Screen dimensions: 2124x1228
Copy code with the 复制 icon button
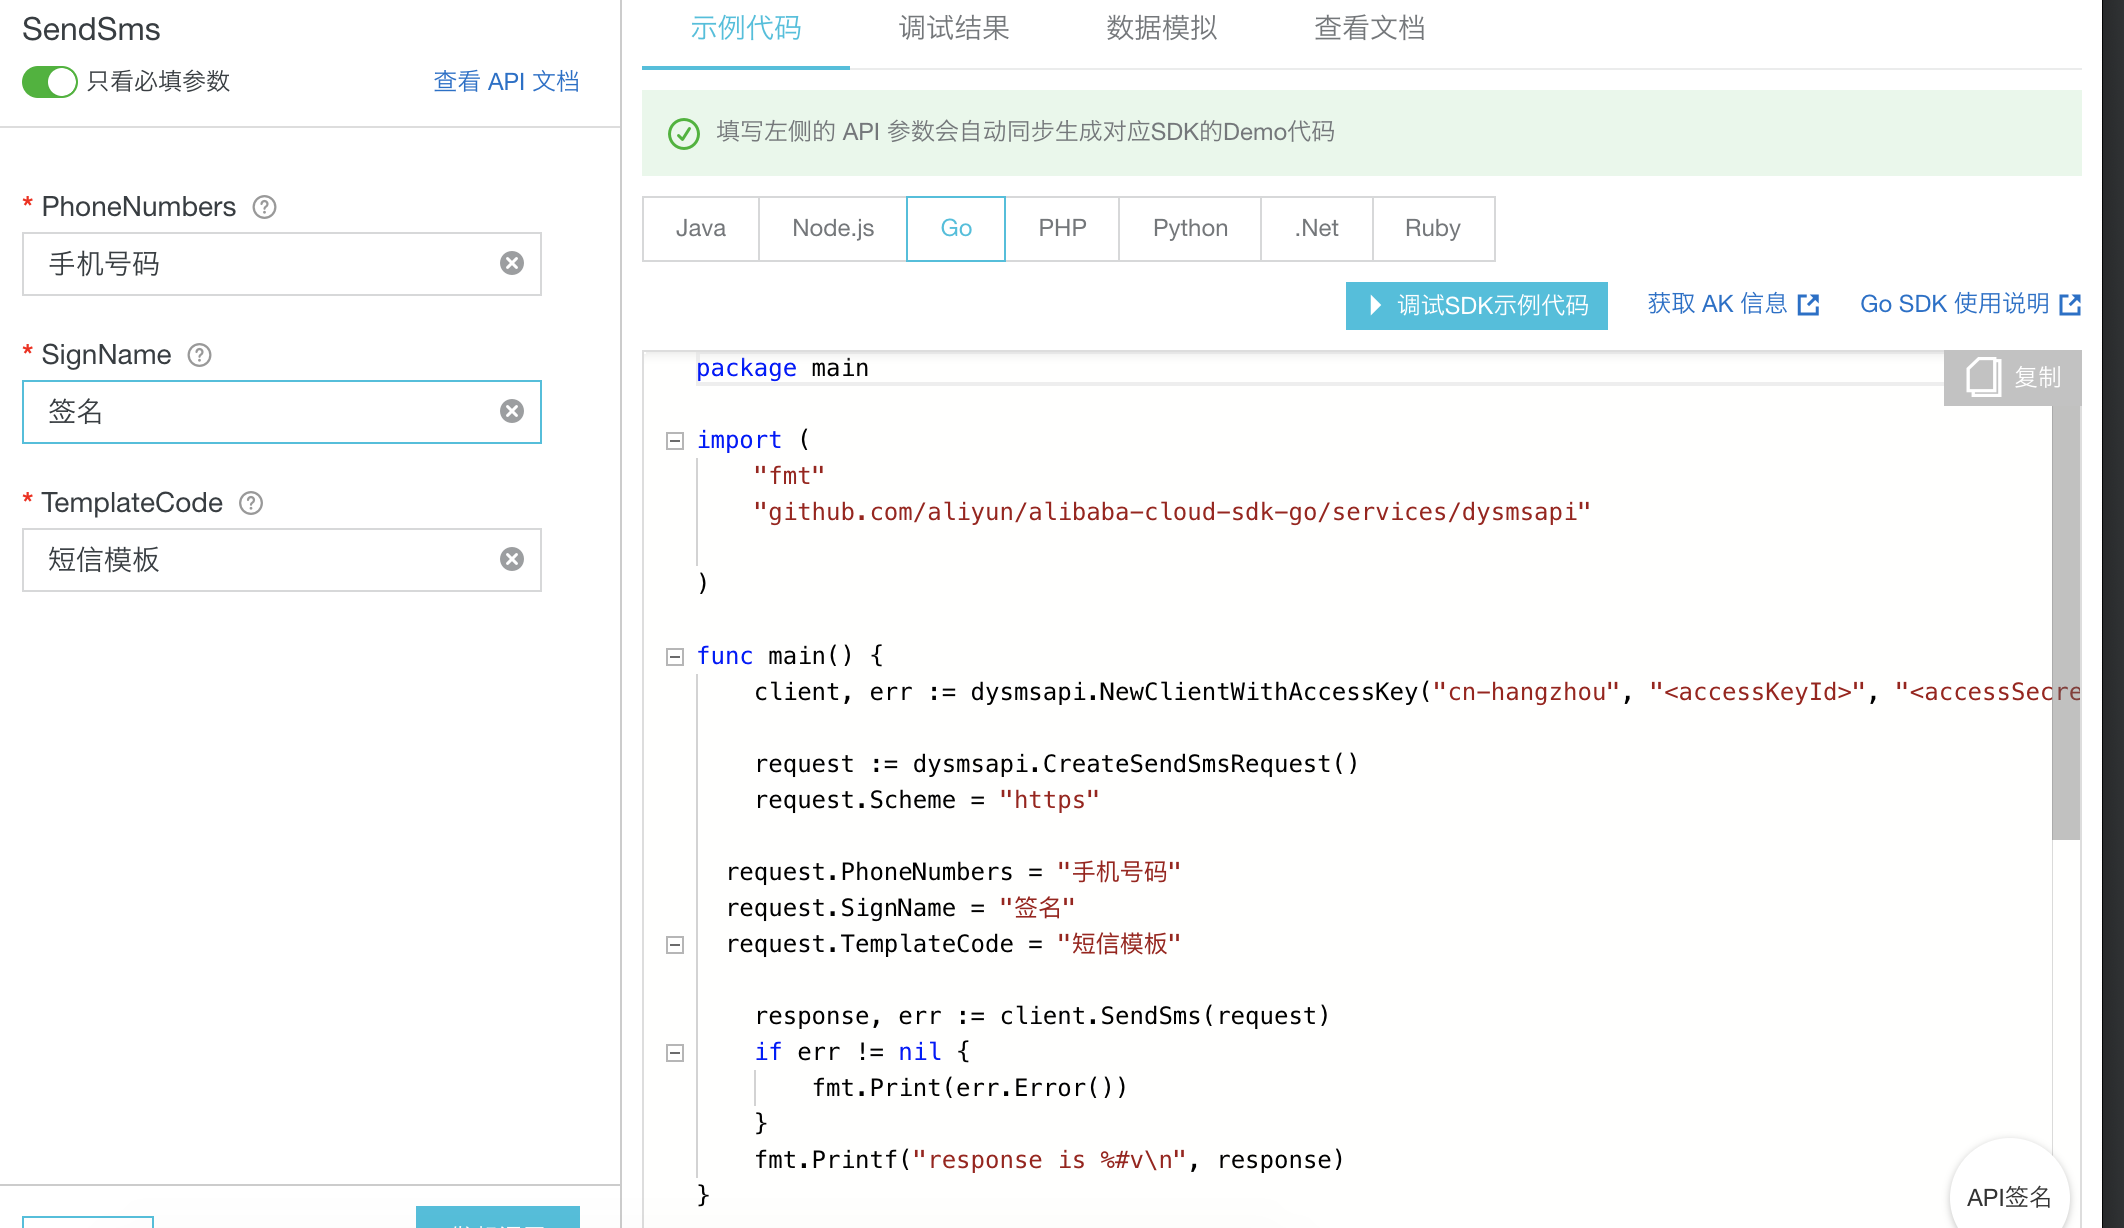tap(2012, 377)
